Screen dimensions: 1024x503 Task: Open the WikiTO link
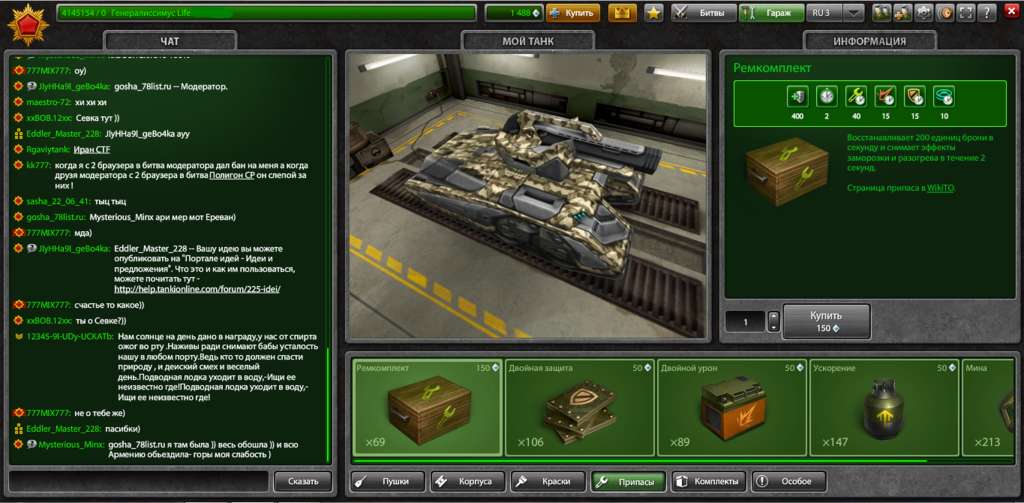[940, 188]
